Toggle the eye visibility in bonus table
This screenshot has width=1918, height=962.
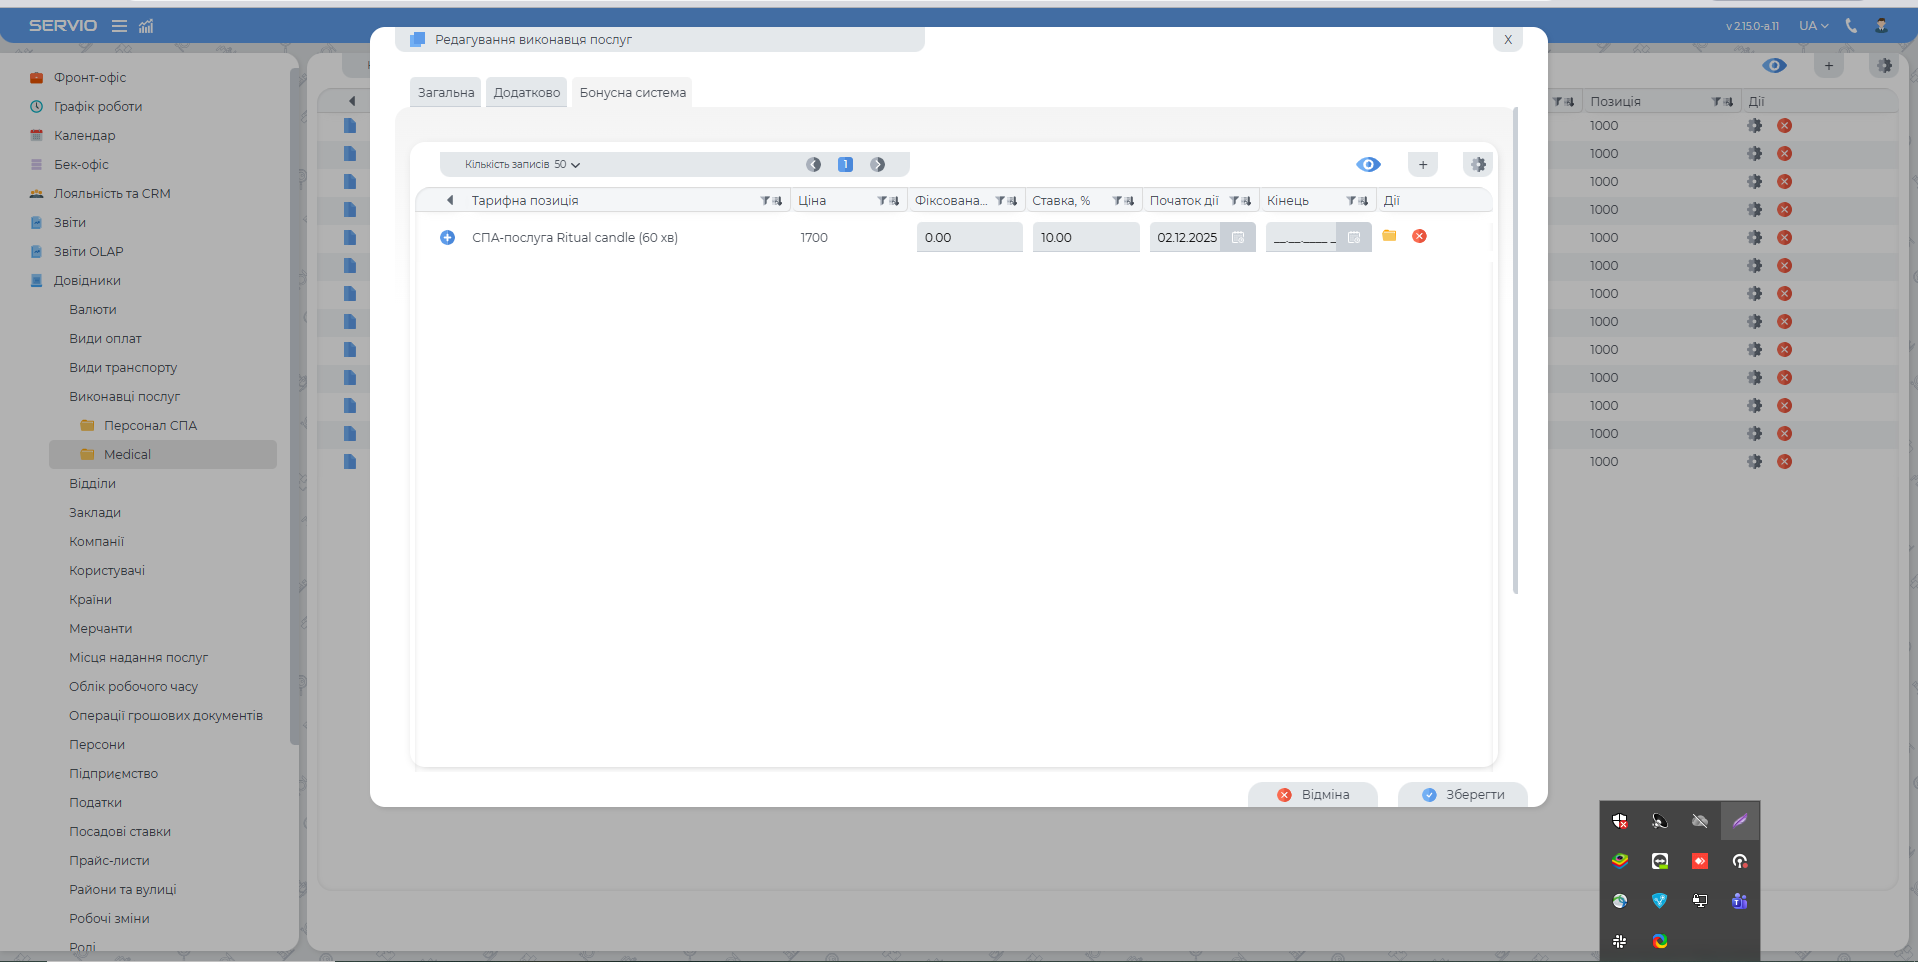(x=1368, y=164)
